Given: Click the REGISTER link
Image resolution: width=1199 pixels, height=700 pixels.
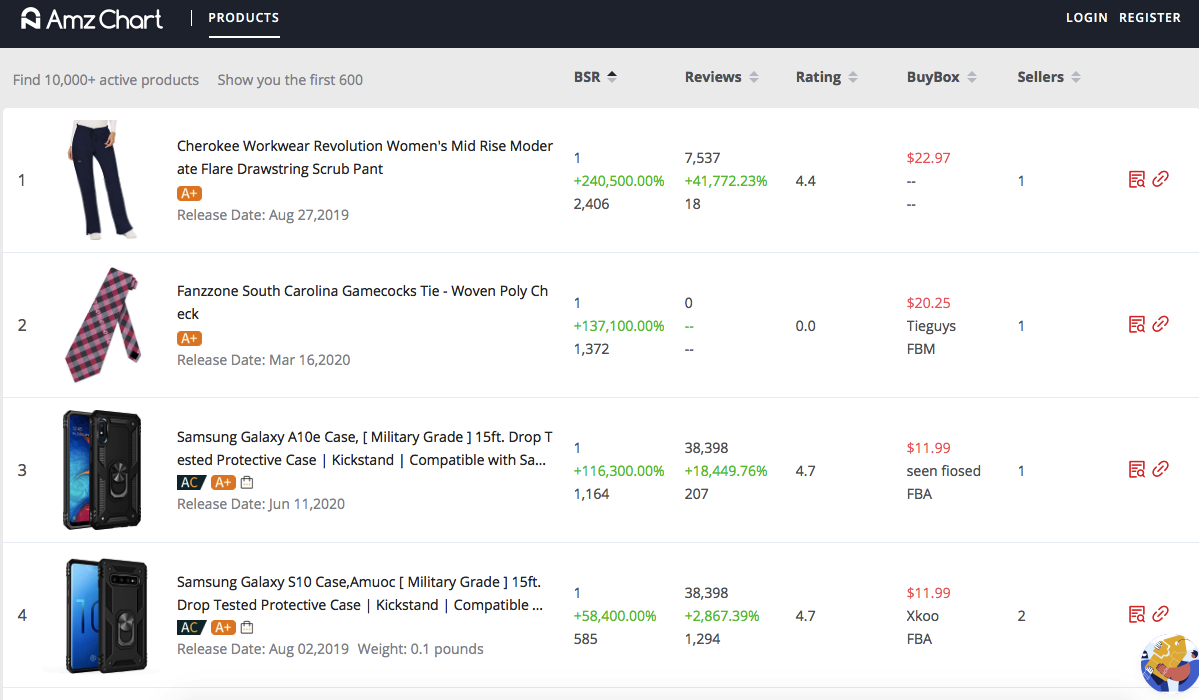Looking at the screenshot, I should (x=1150, y=18).
